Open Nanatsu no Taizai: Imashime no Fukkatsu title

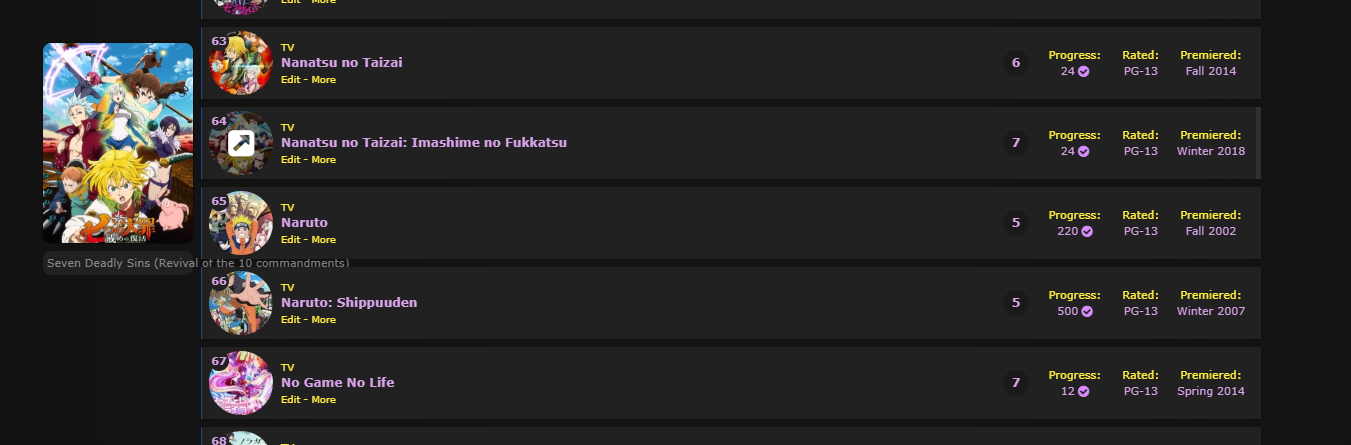coord(423,142)
